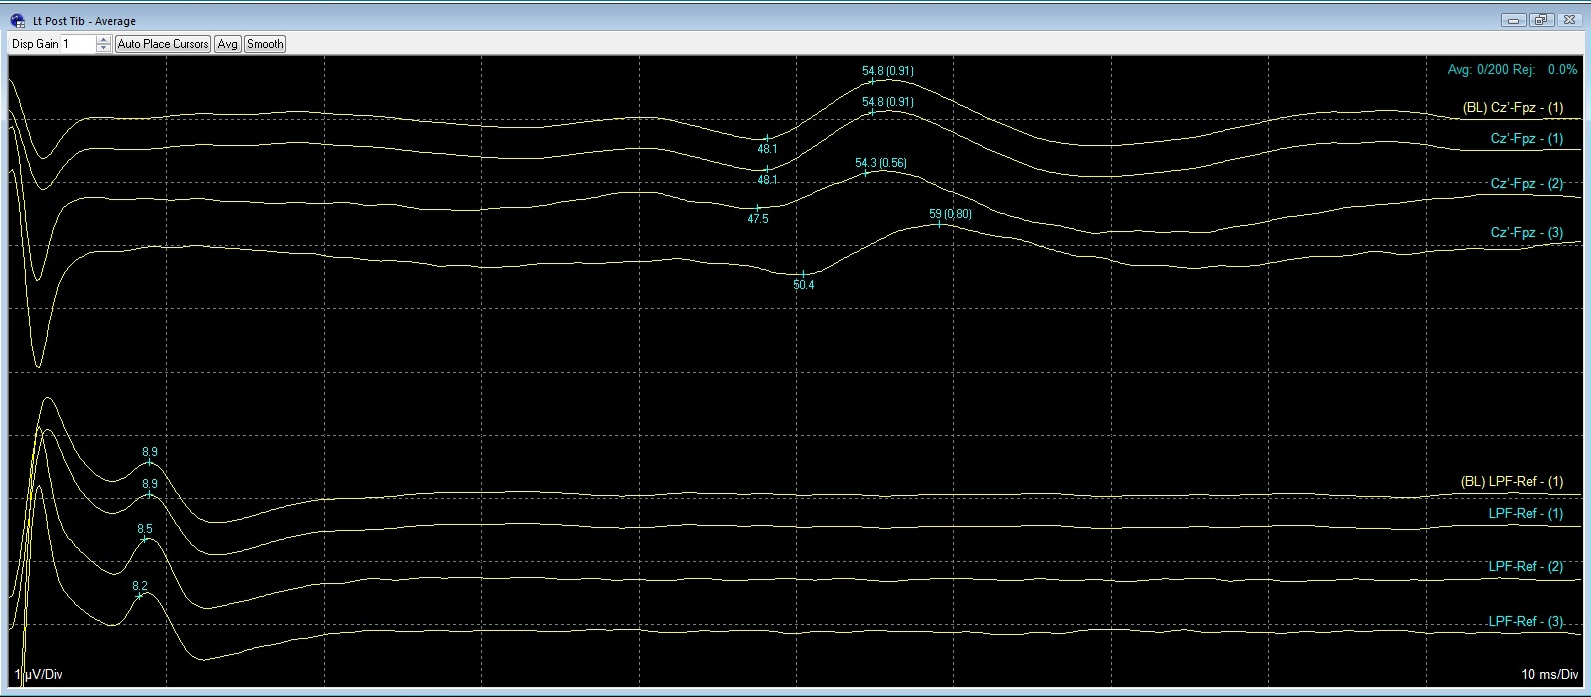1591x697 pixels.
Task: Click the 8.2 ms cursor on LPF-Ref trace
Action: (x=140, y=595)
